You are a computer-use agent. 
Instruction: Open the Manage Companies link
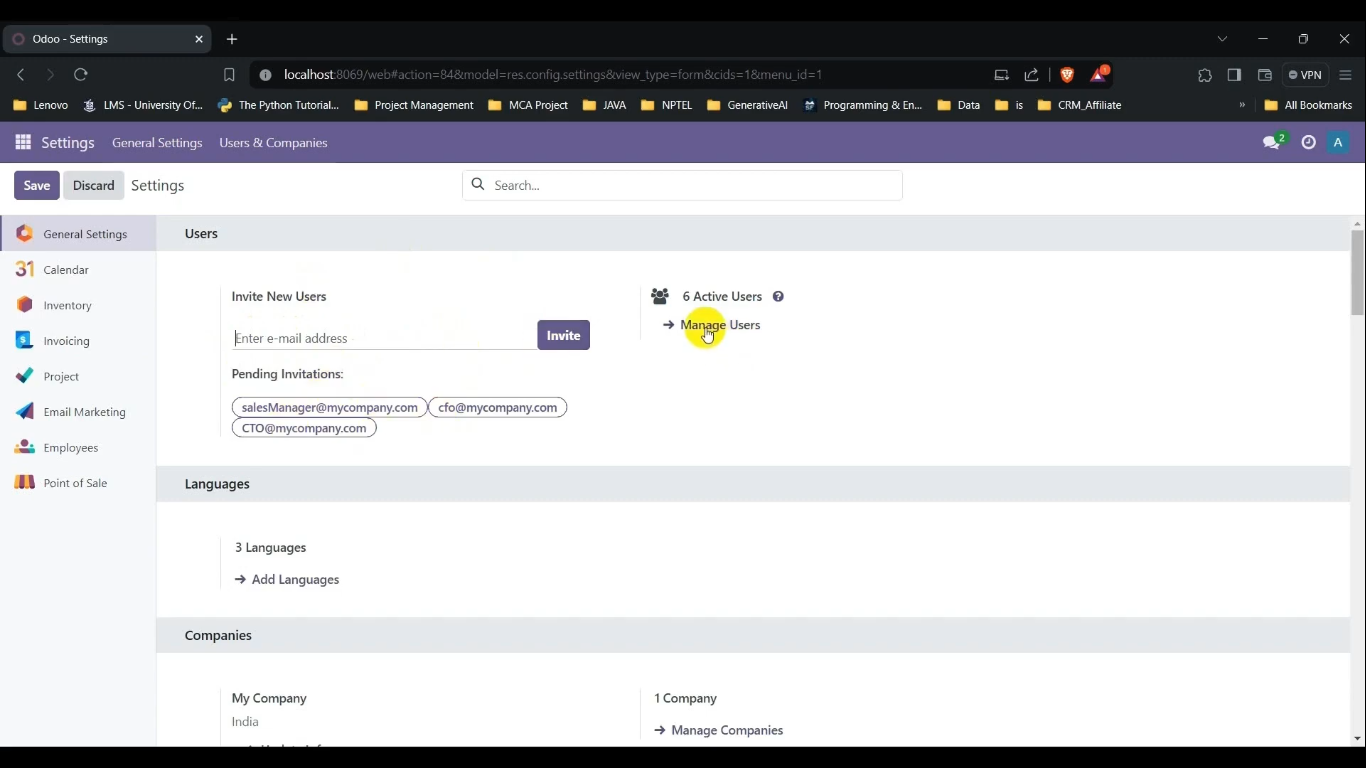[x=719, y=731]
